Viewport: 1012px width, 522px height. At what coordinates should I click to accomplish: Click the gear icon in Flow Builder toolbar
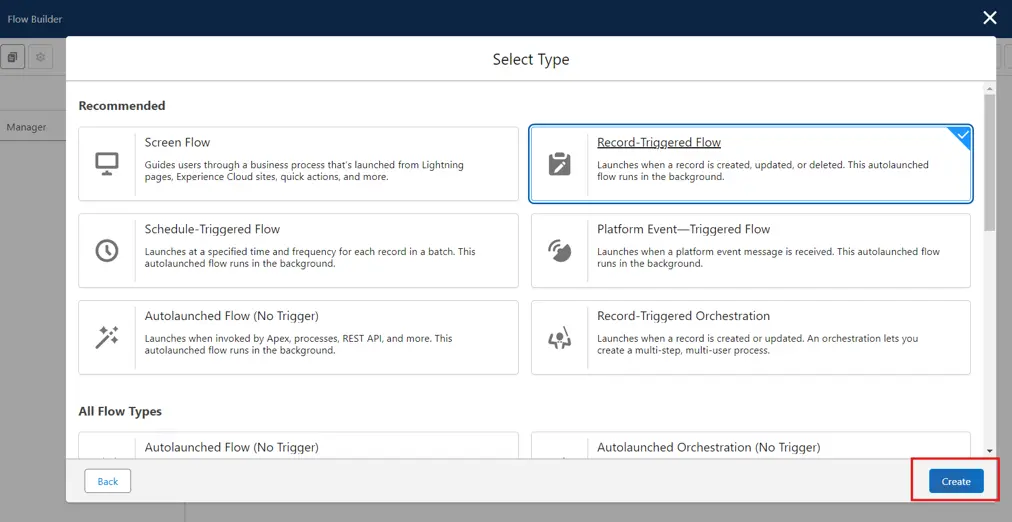click(40, 57)
